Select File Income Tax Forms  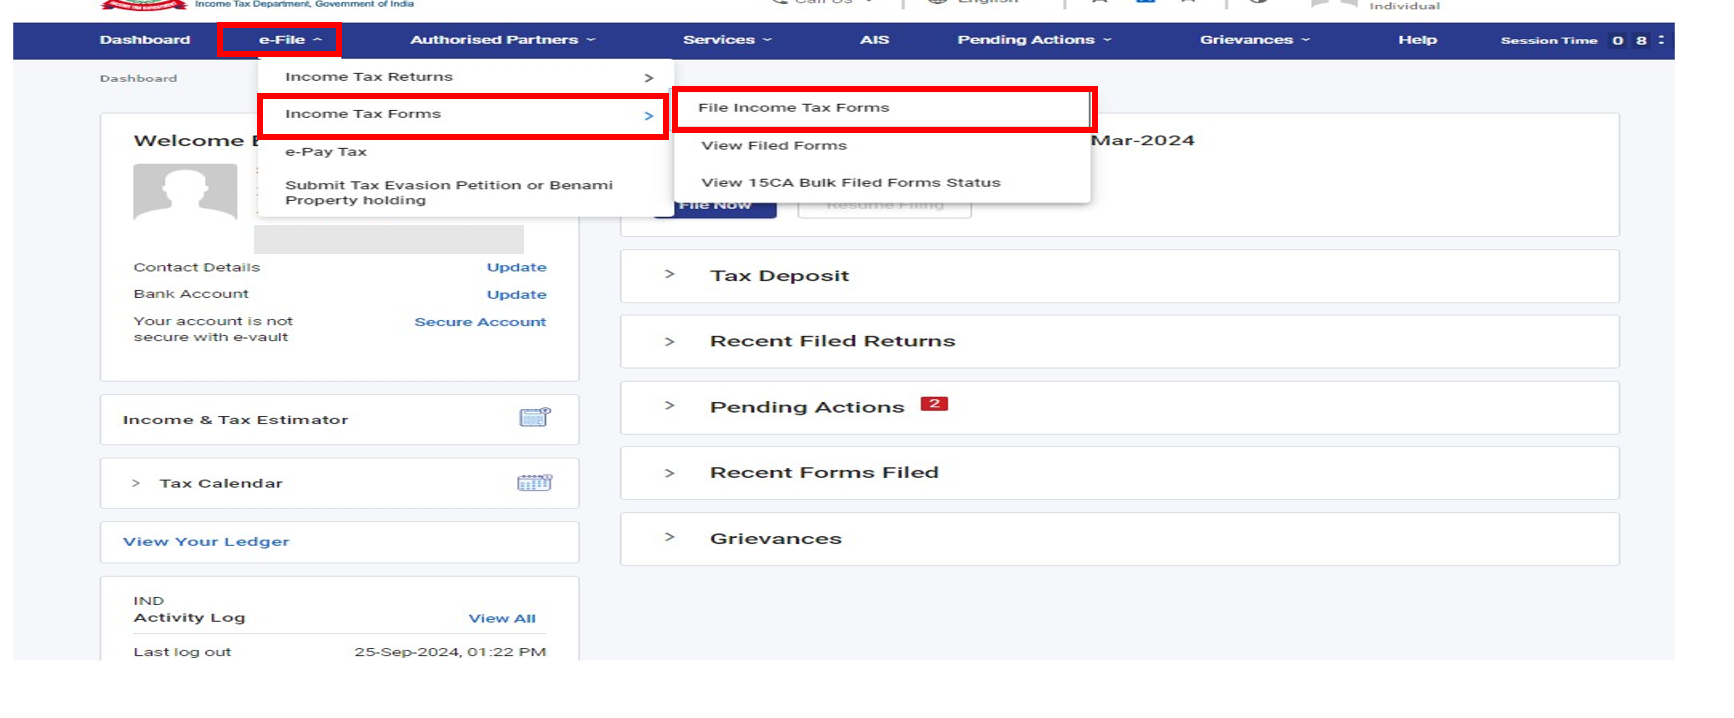(x=794, y=108)
